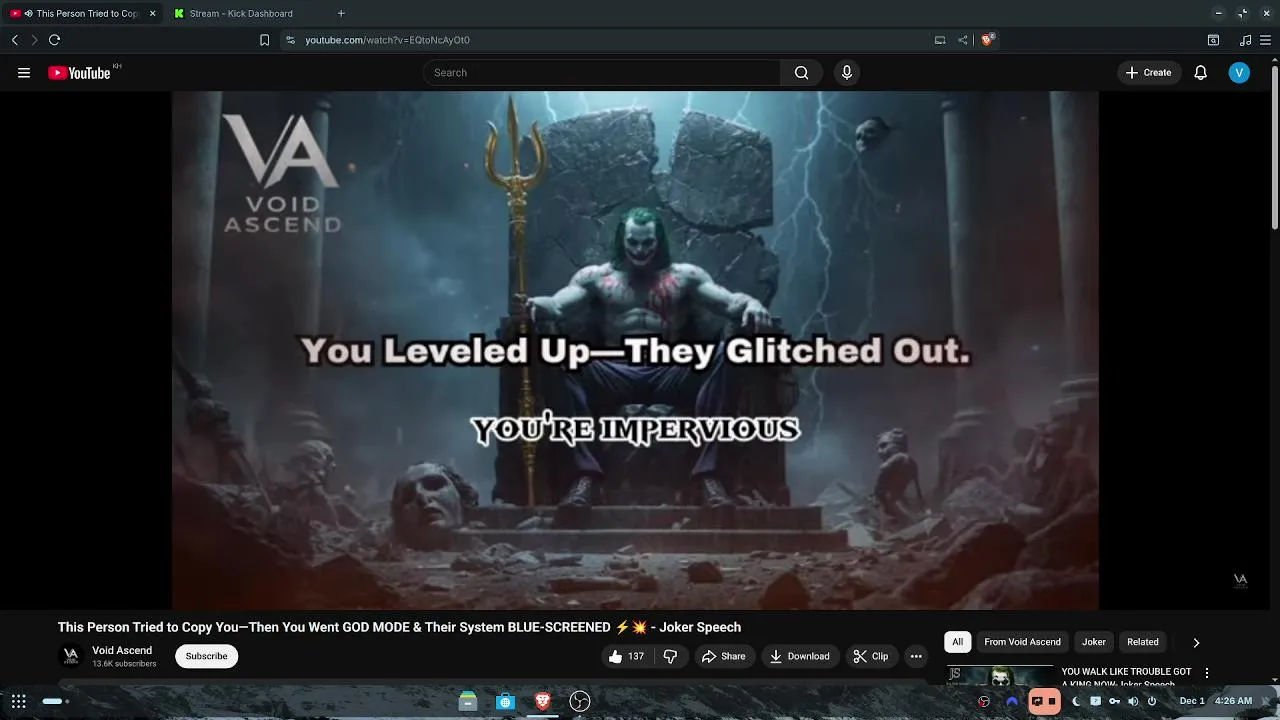Subscribe to Void Ascend channel

pos(206,656)
